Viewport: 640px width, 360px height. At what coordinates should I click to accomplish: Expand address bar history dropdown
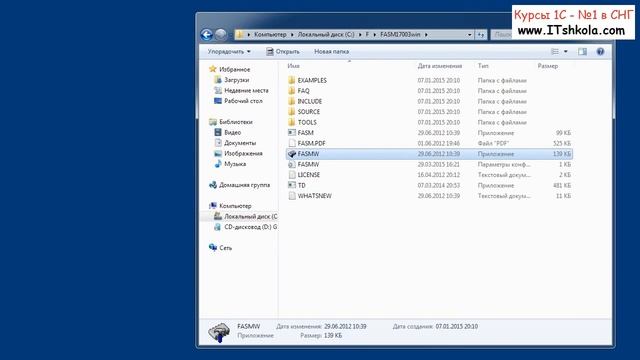coord(469,35)
